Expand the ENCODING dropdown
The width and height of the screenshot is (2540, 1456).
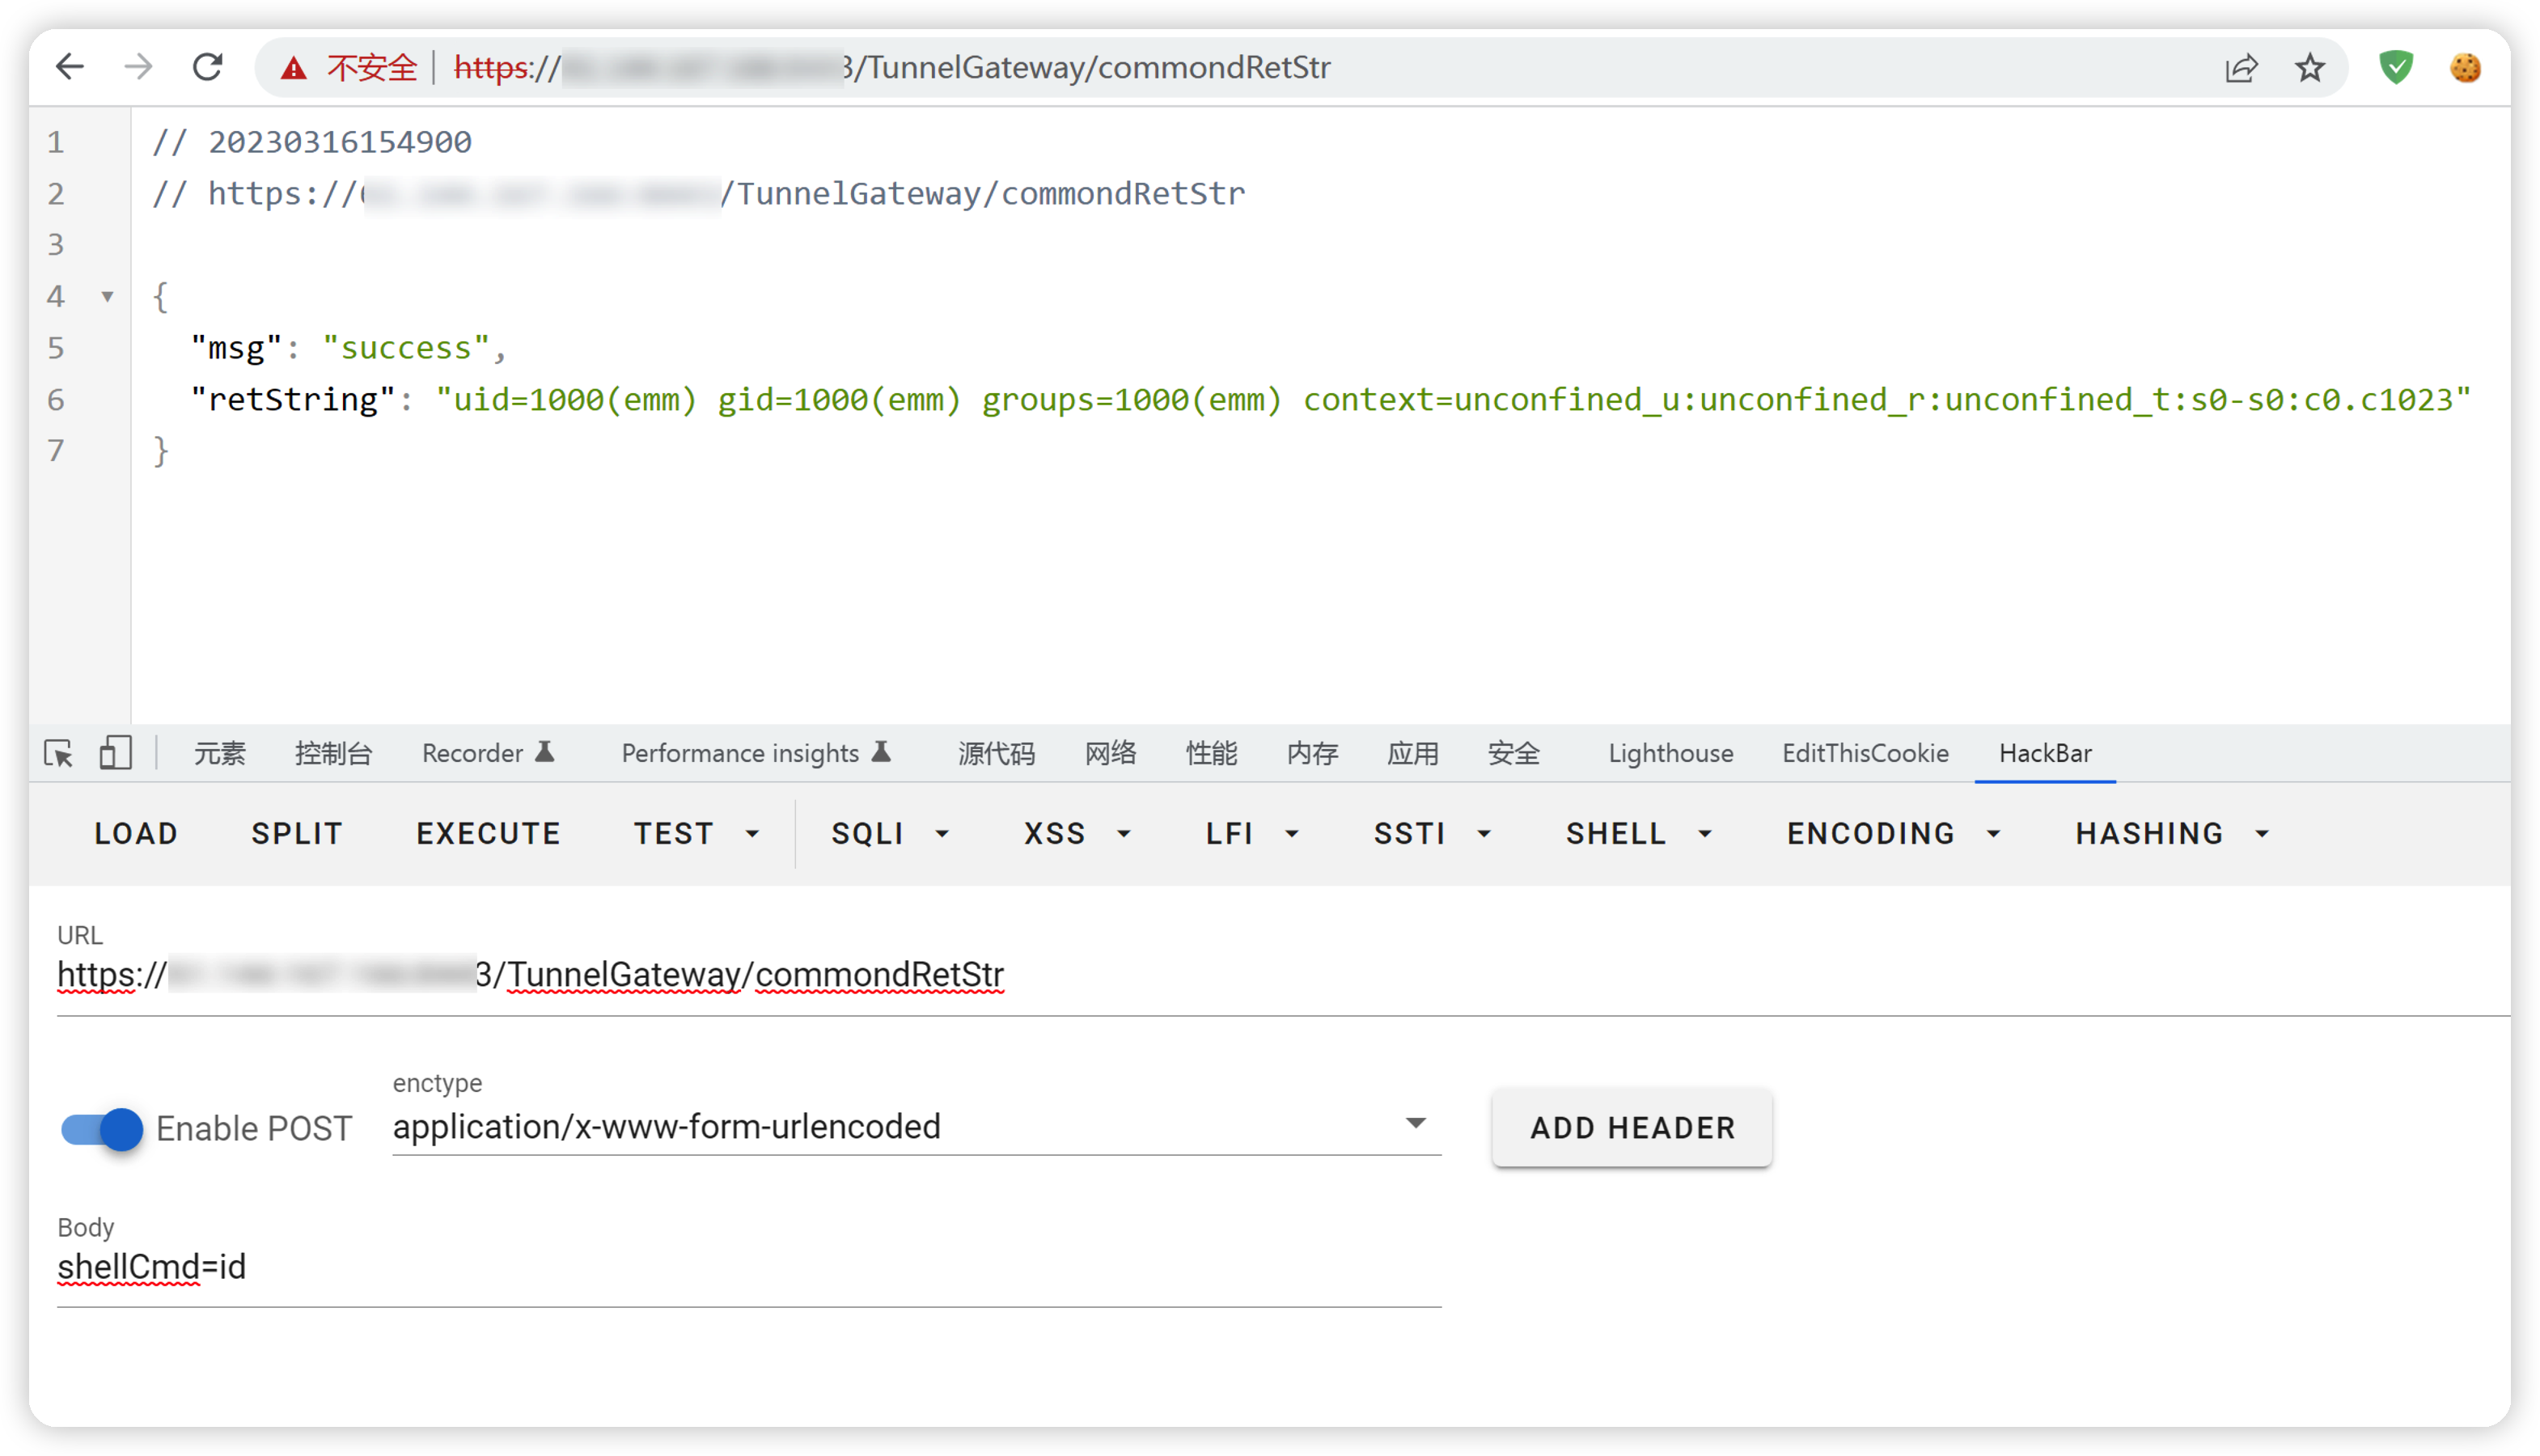pyautogui.click(x=1893, y=834)
